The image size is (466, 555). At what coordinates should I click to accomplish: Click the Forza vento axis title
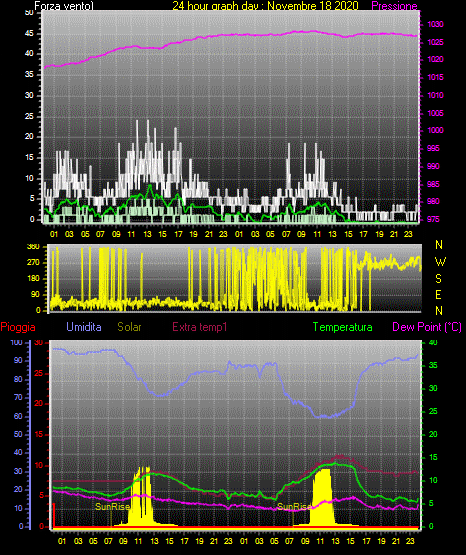point(64,6)
